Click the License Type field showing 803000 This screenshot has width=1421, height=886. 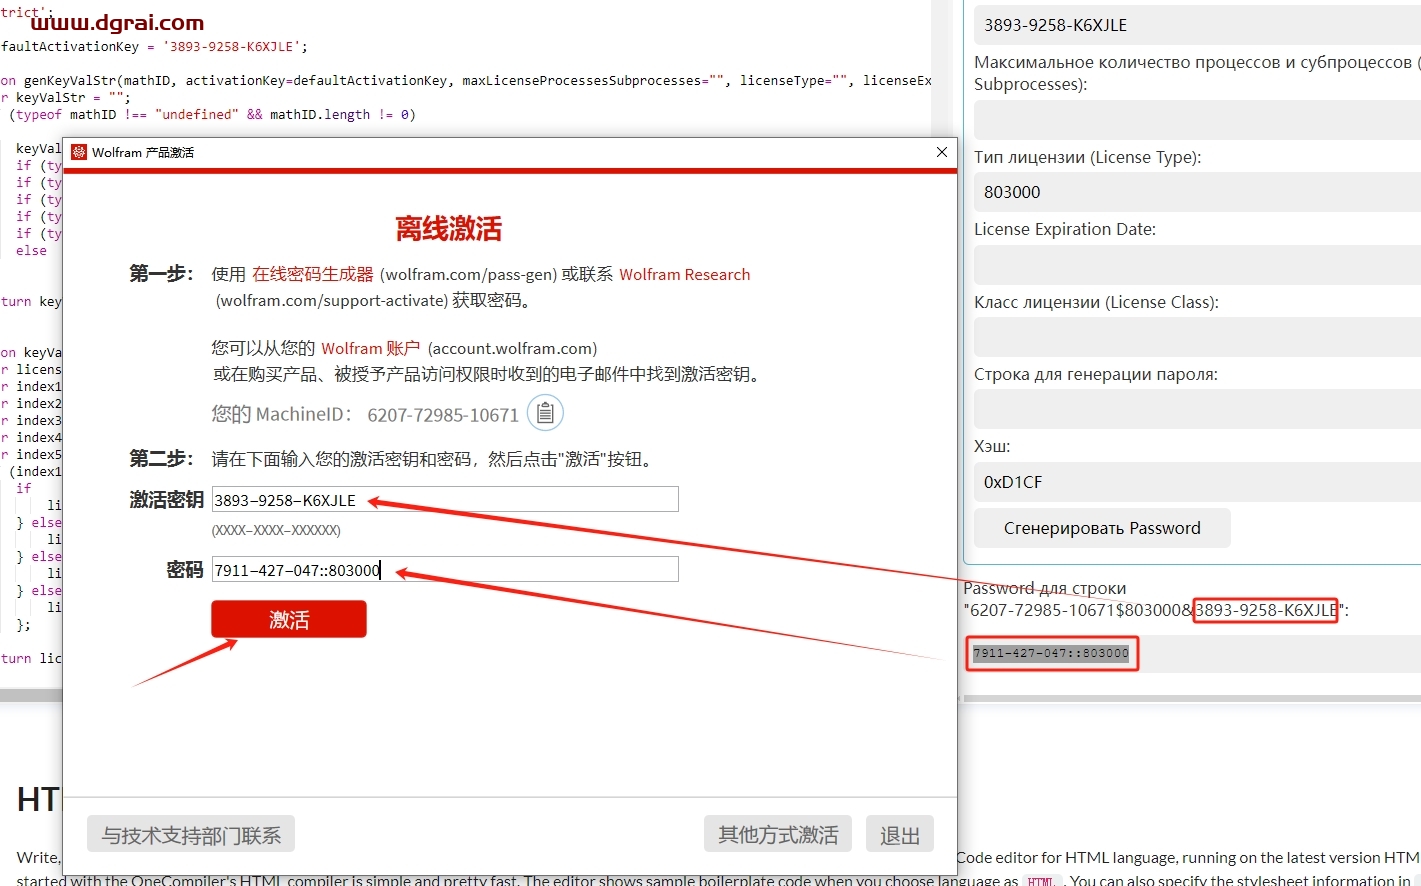click(1197, 192)
